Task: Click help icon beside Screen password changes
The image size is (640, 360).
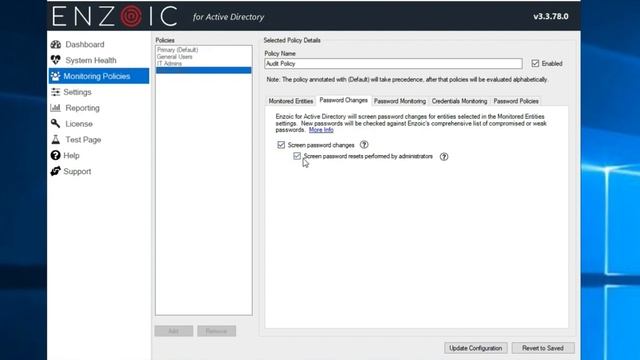Action: pyautogui.click(x=364, y=144)
